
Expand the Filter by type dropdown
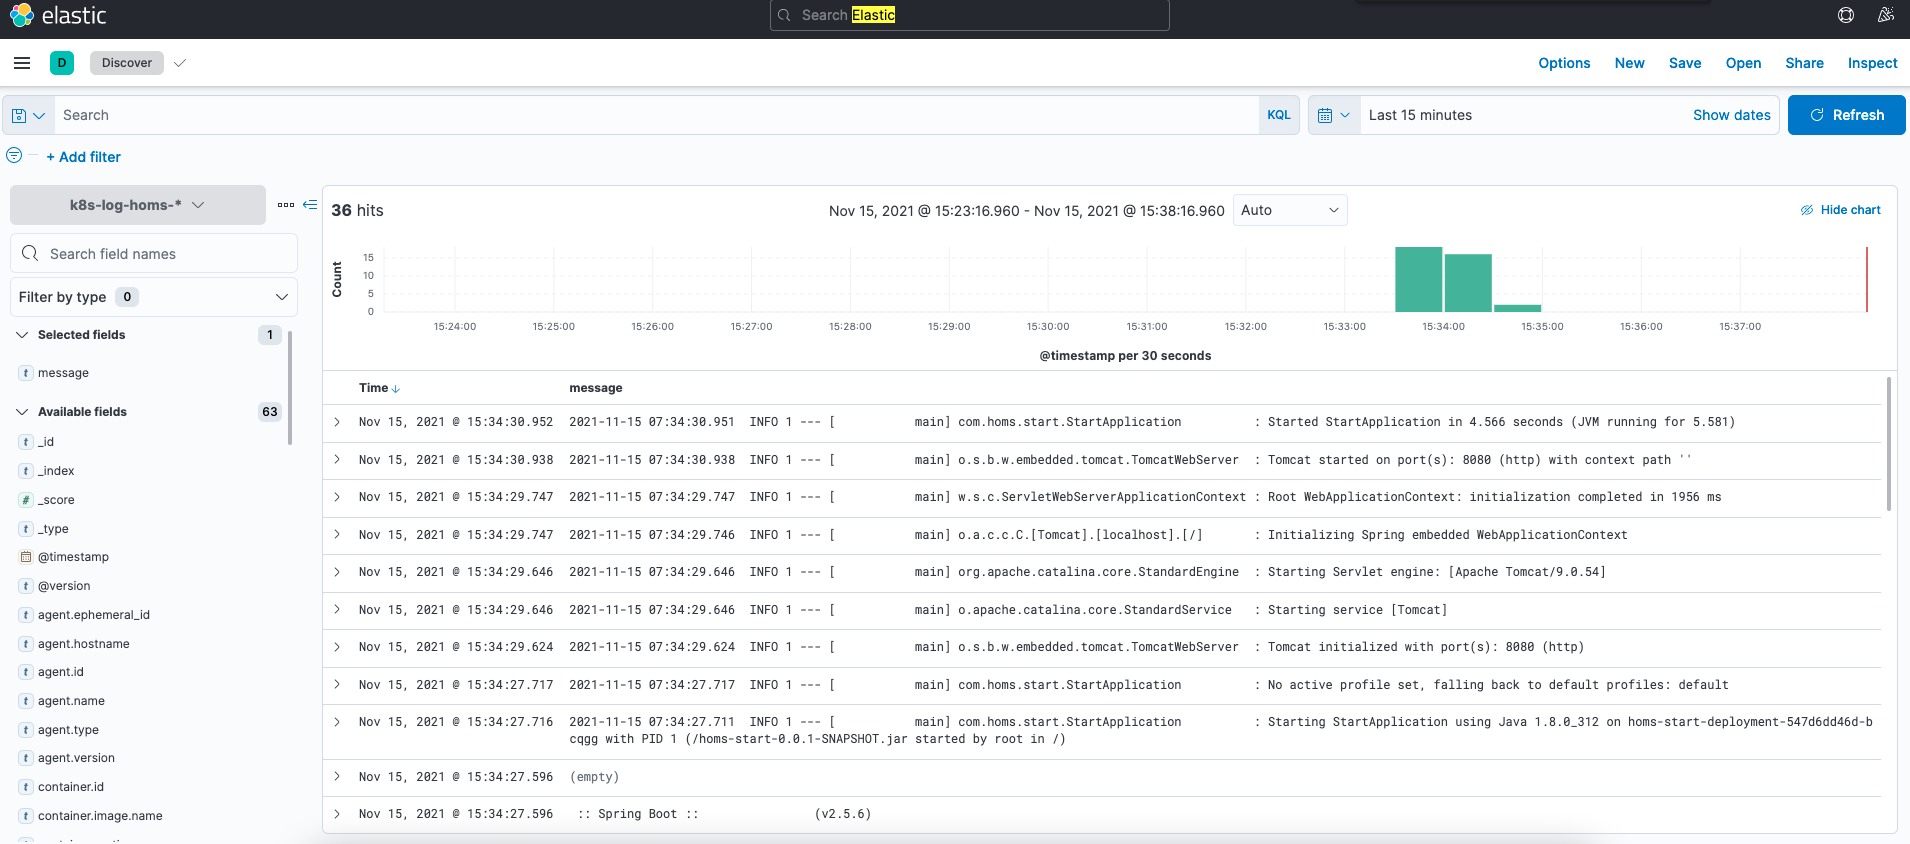tap(153, 297)
